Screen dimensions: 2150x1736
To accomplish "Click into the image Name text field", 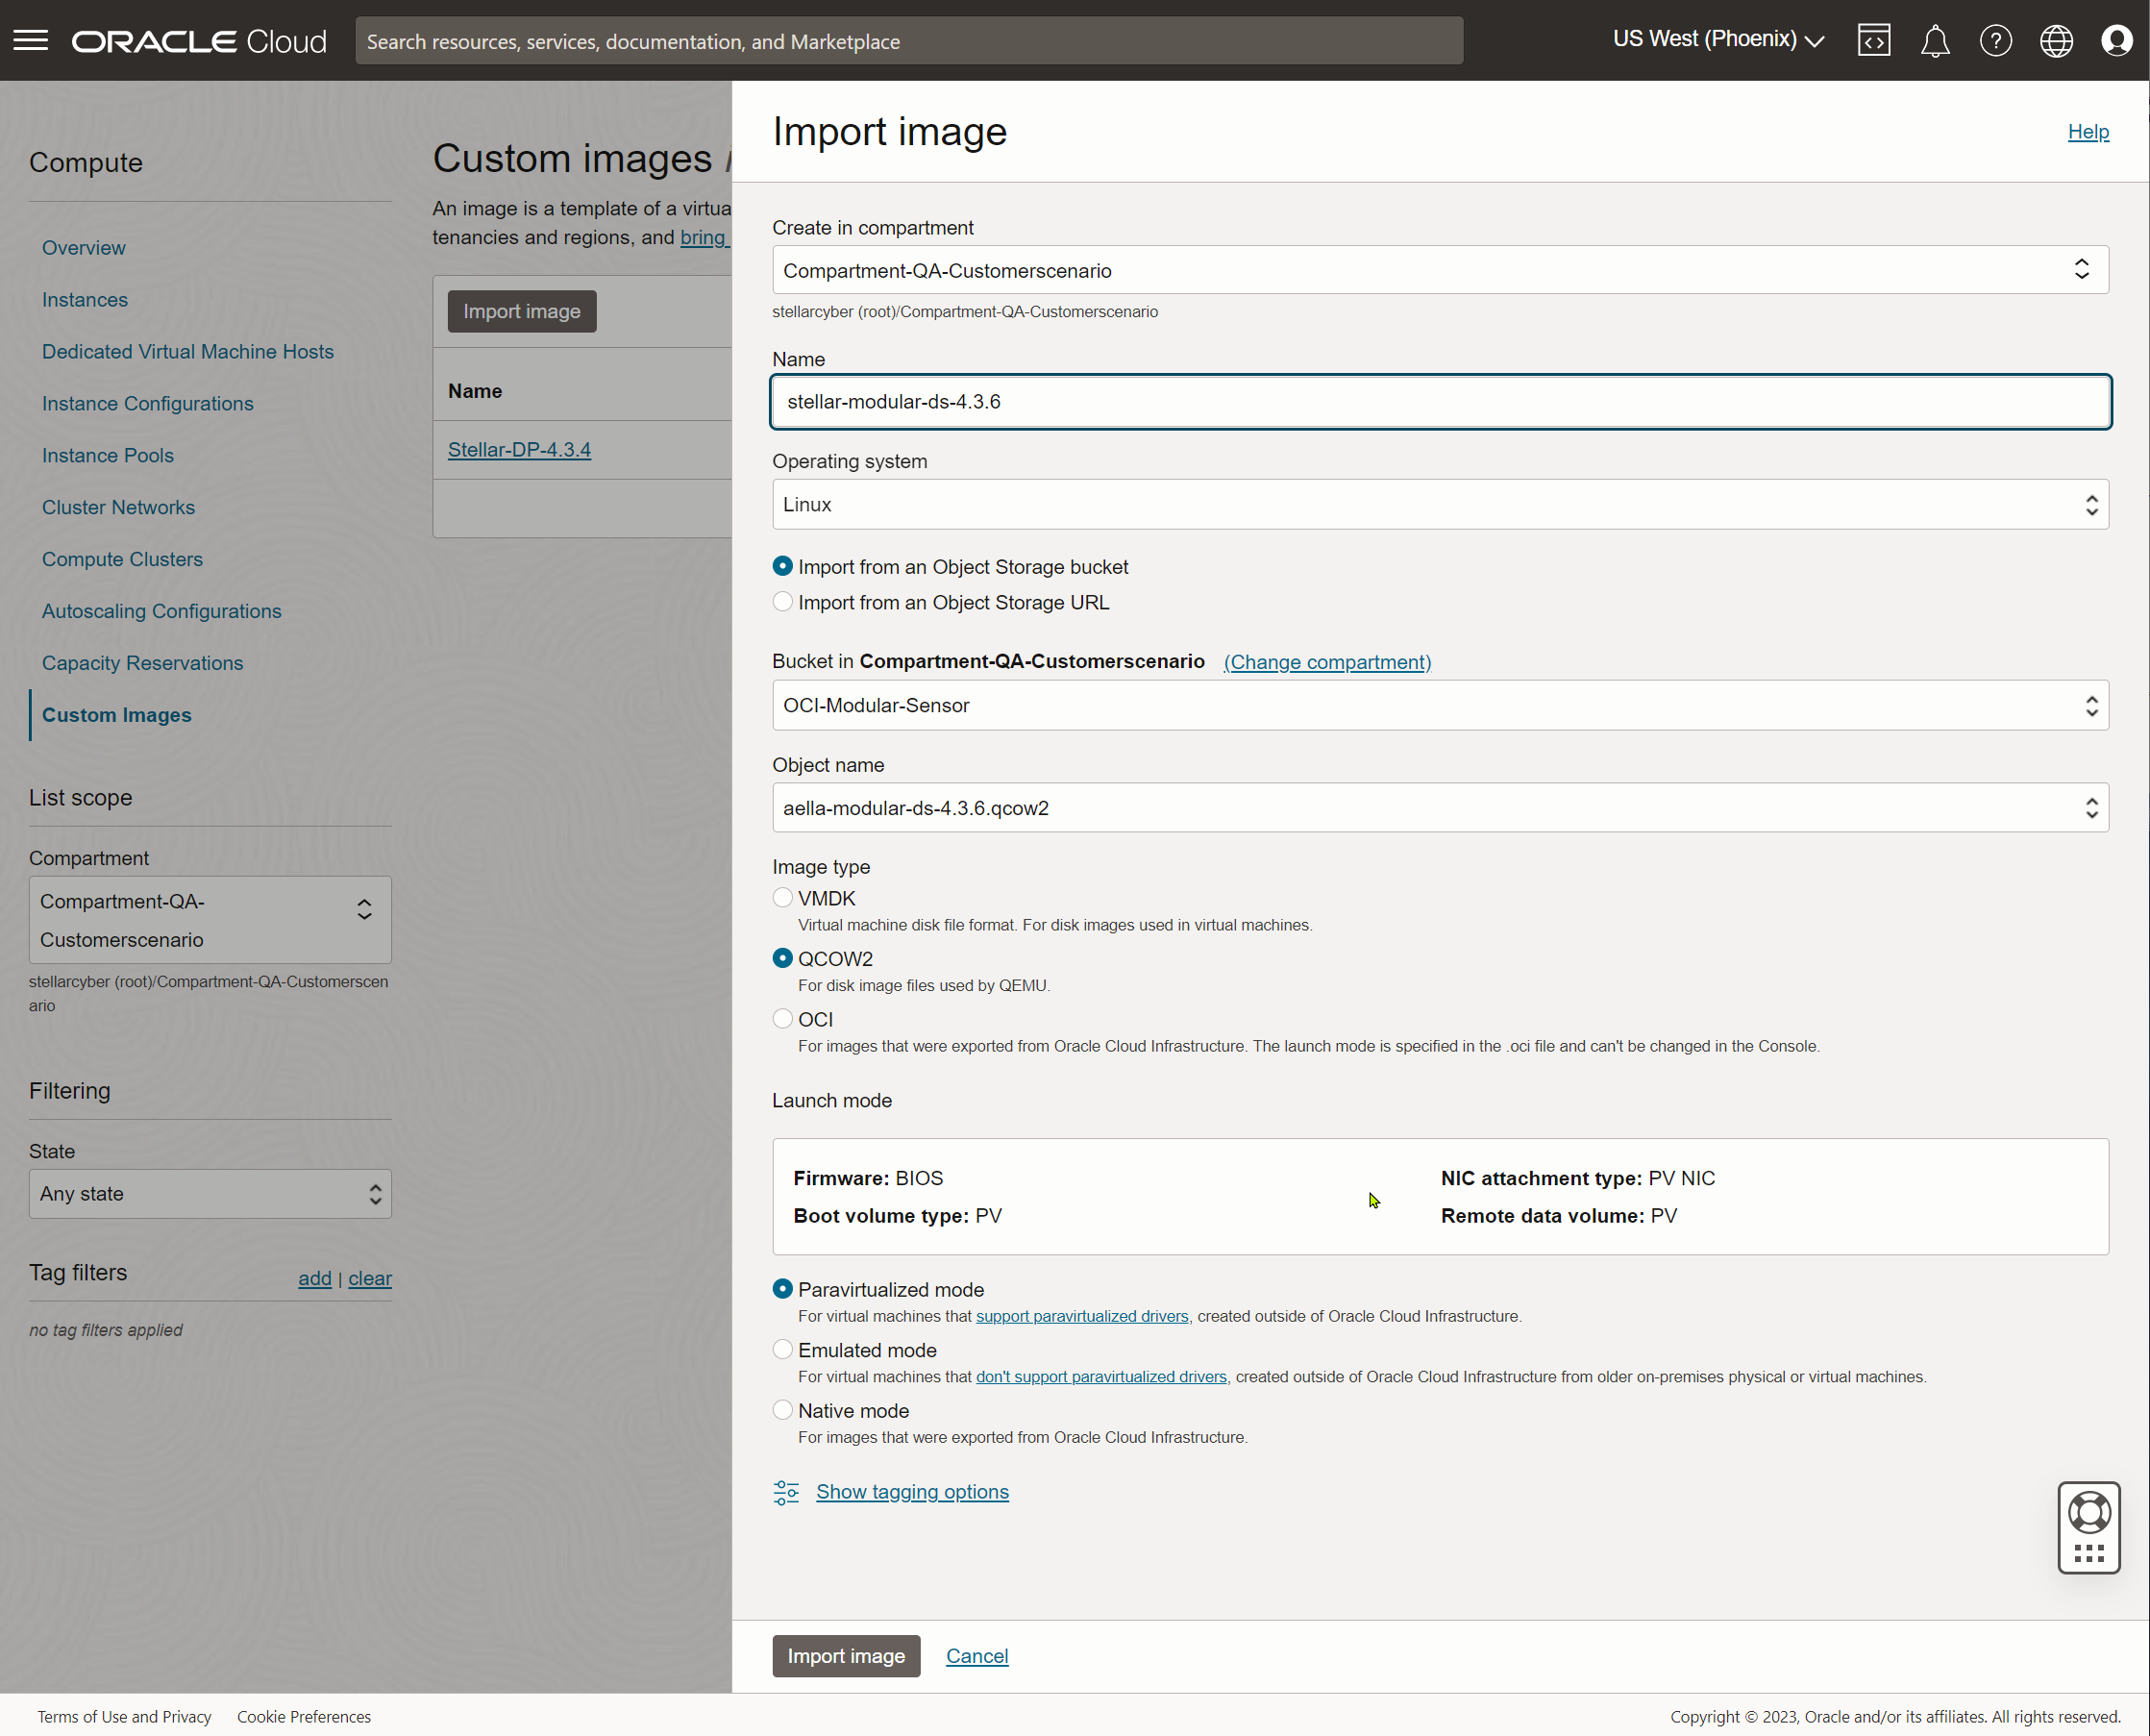I will coord(1439,402).
